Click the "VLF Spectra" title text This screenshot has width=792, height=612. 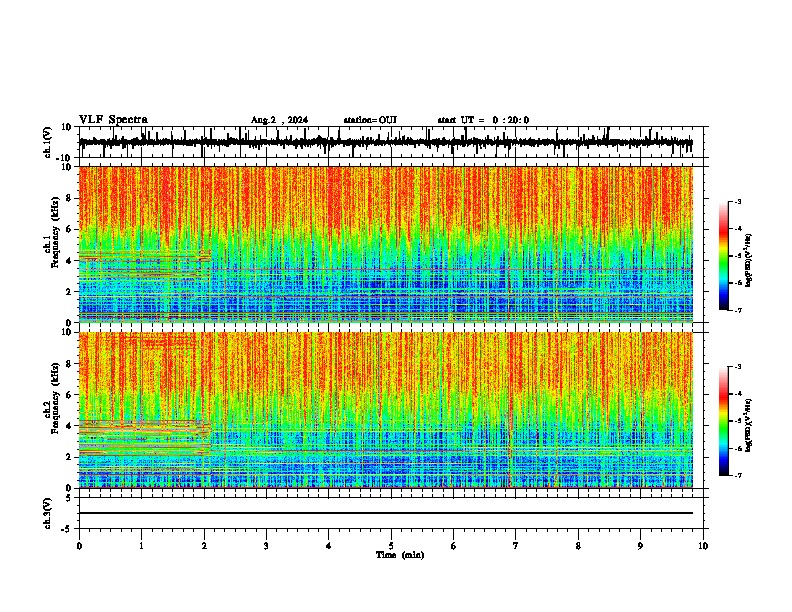[113, 120]
